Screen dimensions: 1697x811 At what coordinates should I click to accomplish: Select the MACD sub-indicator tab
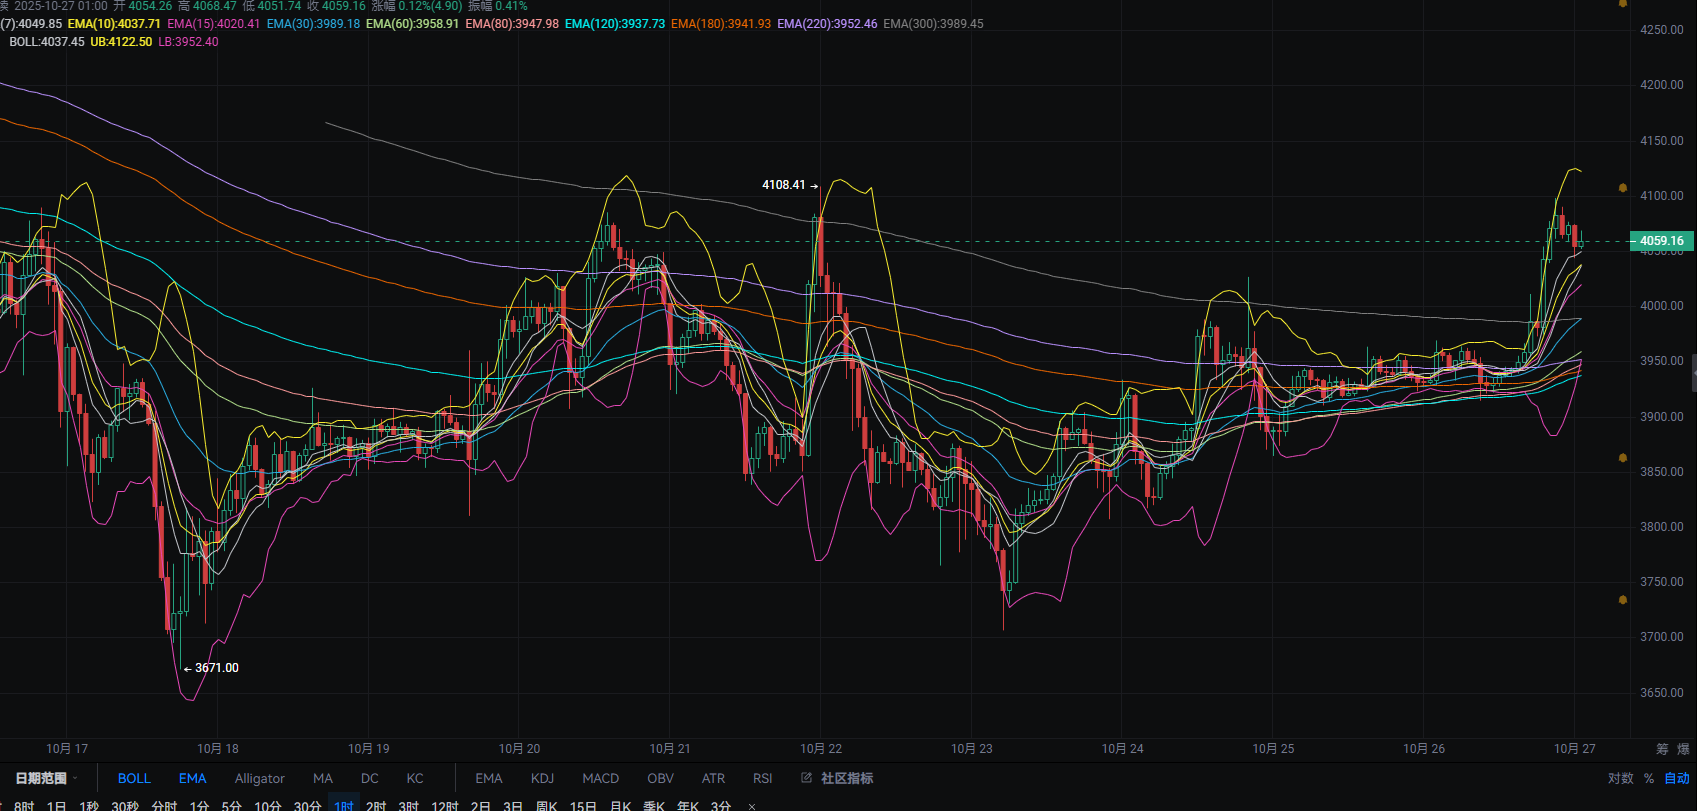pyautogui.click(x=600, y=778)
